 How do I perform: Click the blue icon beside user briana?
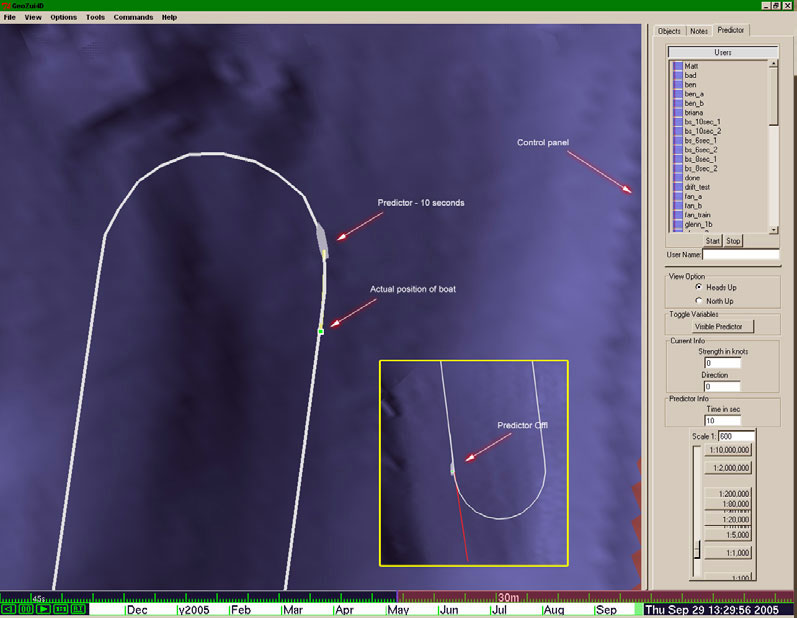pos(677,113)
